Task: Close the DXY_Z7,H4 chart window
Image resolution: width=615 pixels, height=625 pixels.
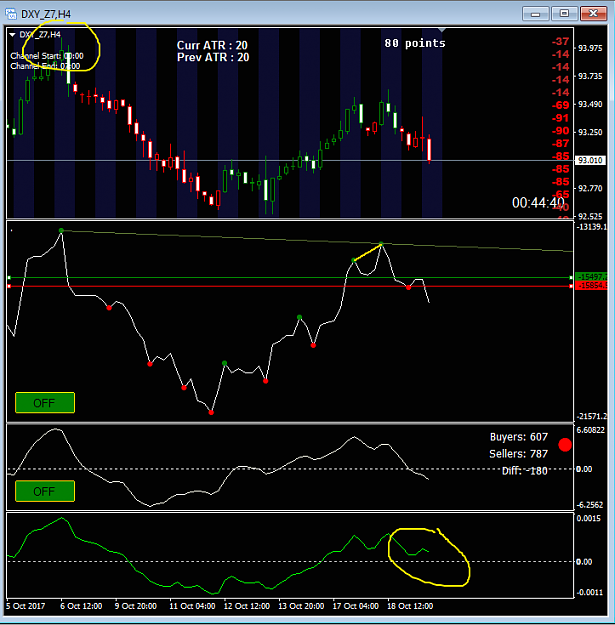Action: (593, 14)
